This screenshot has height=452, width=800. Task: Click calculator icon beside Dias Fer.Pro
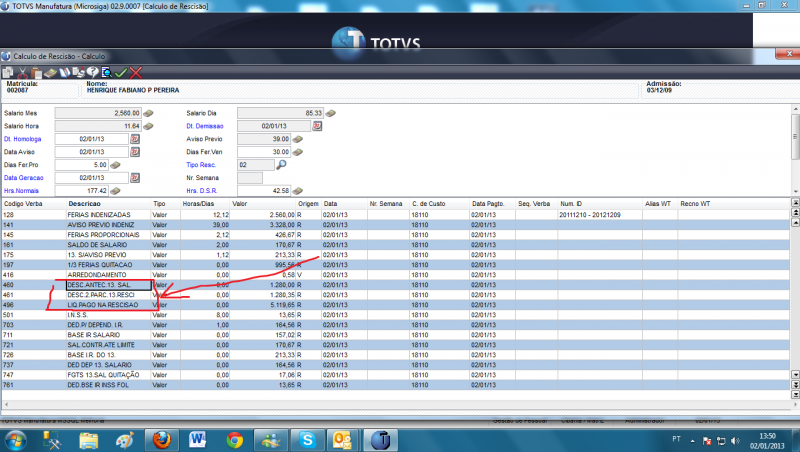click(x=115, y=165)
